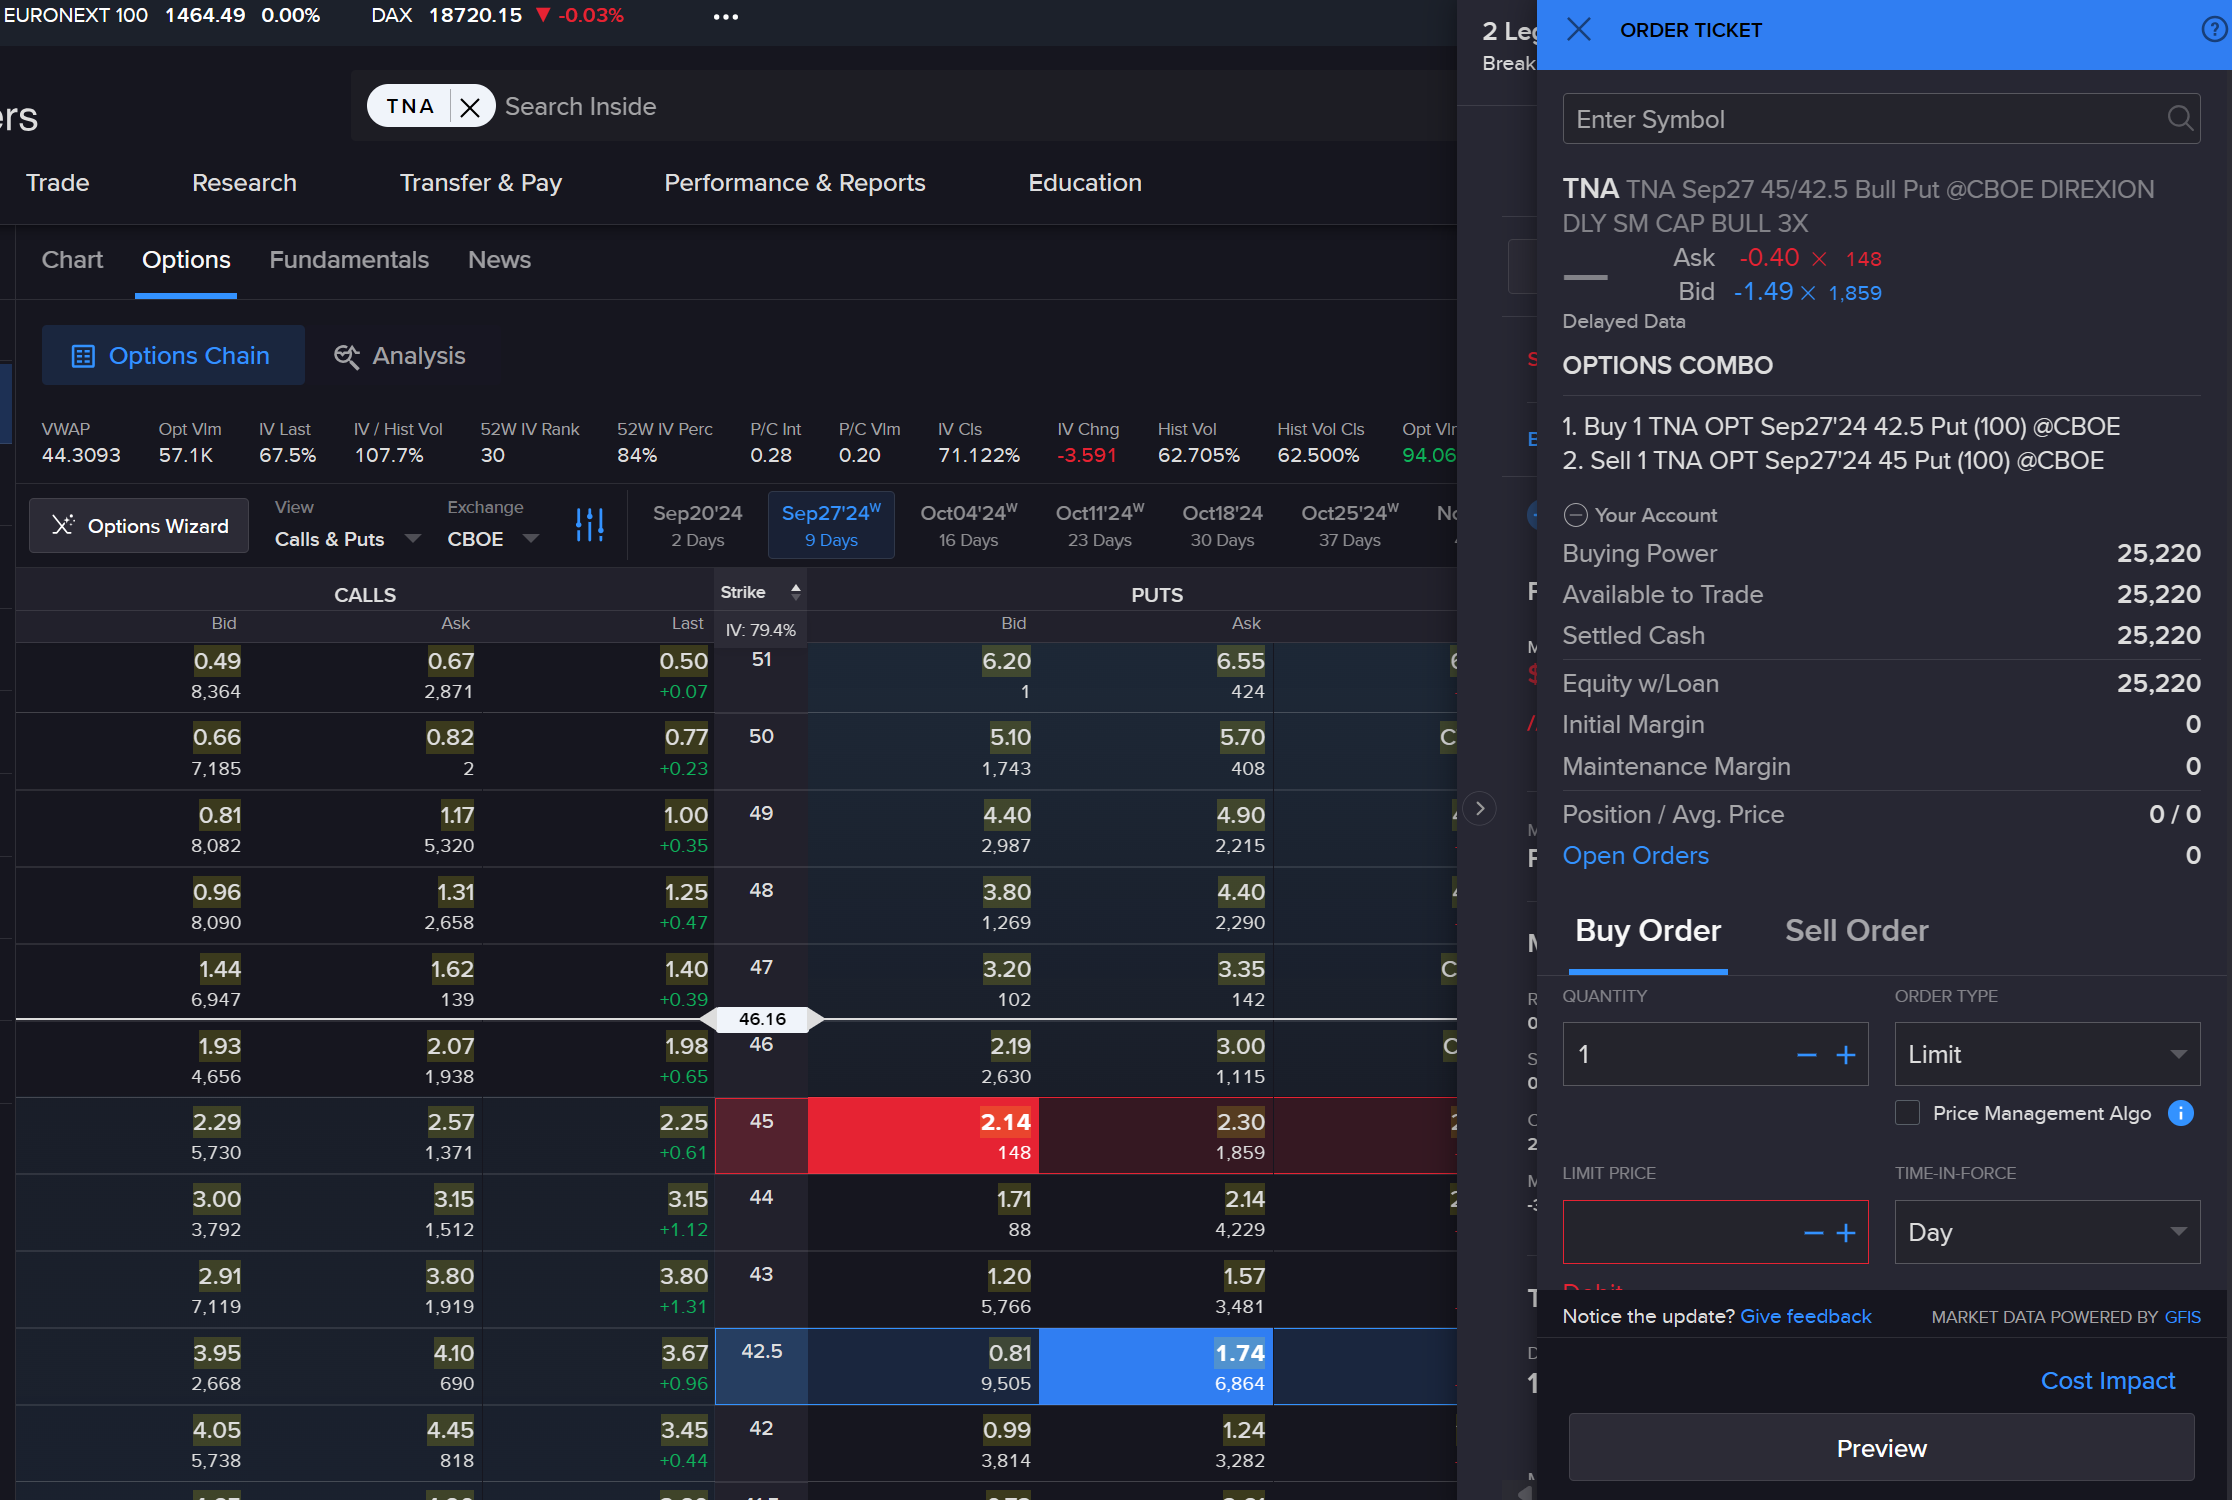The width and height of the screenshot is (2232, 1500).
Task: Click the Give feedback link
Action: click(x=1806, y=1317)
